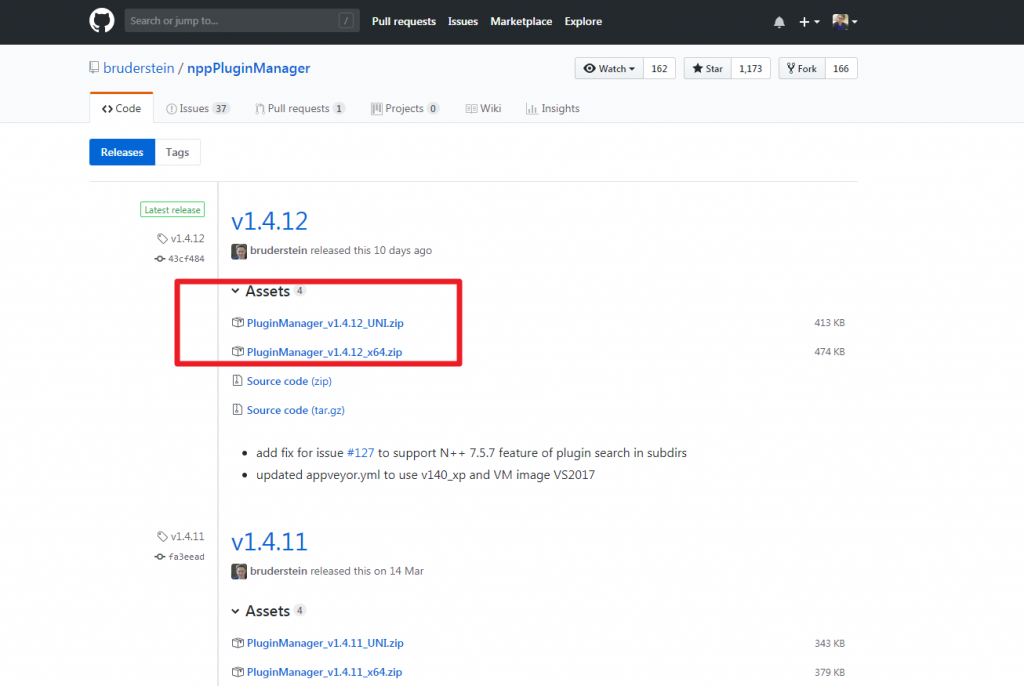Click the 413 KB file size
The image size is (1024, 686).
point(829,323)
